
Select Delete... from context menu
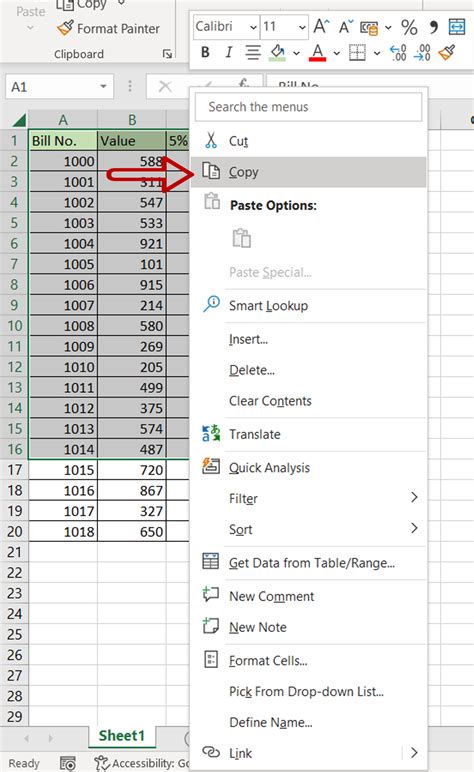pyautogui.click(x=308, y=370)
